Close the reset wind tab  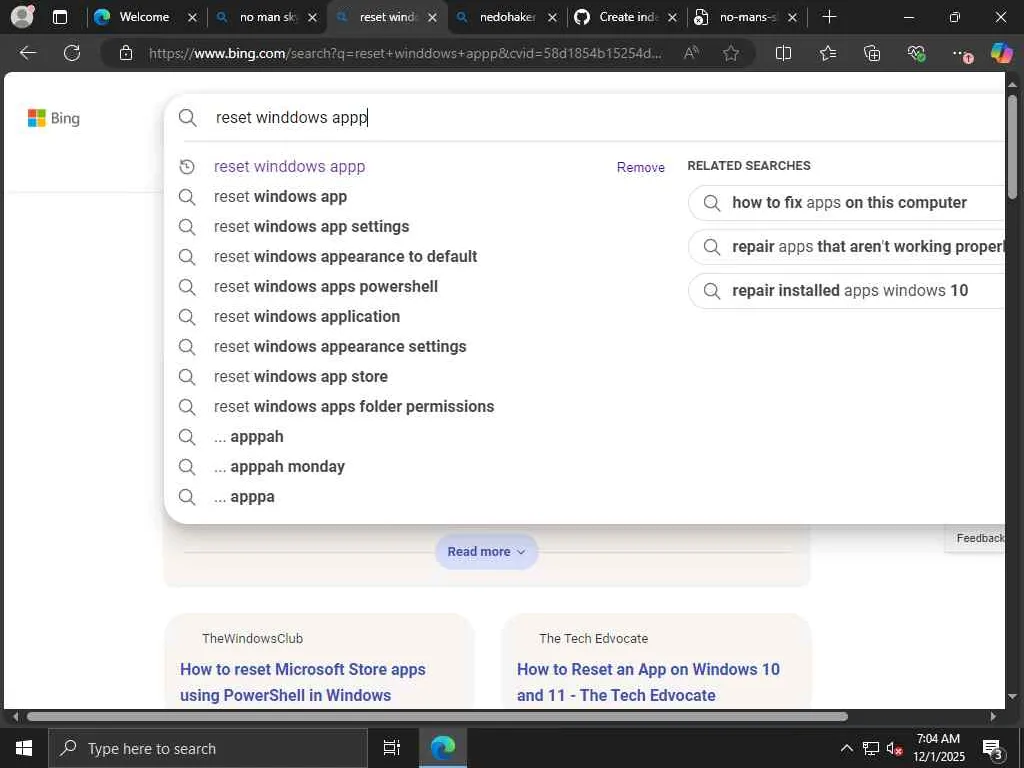[x=432, y=18]
